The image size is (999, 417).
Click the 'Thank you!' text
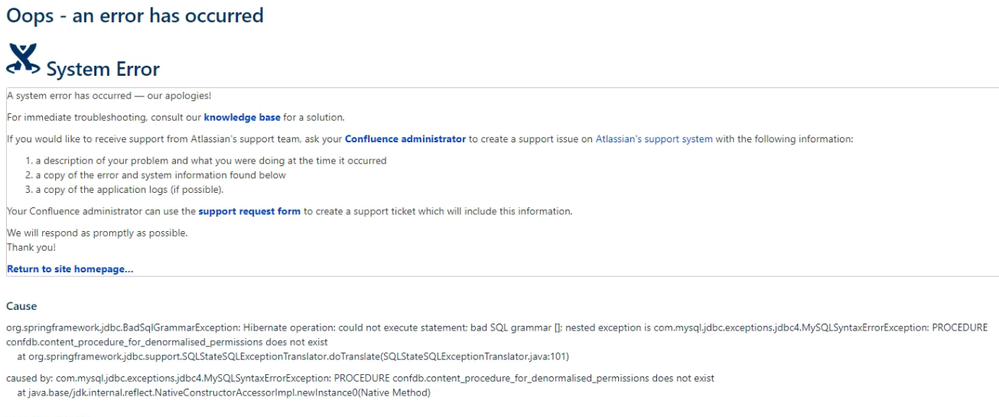pyautogui.click(x=31, y=246)
